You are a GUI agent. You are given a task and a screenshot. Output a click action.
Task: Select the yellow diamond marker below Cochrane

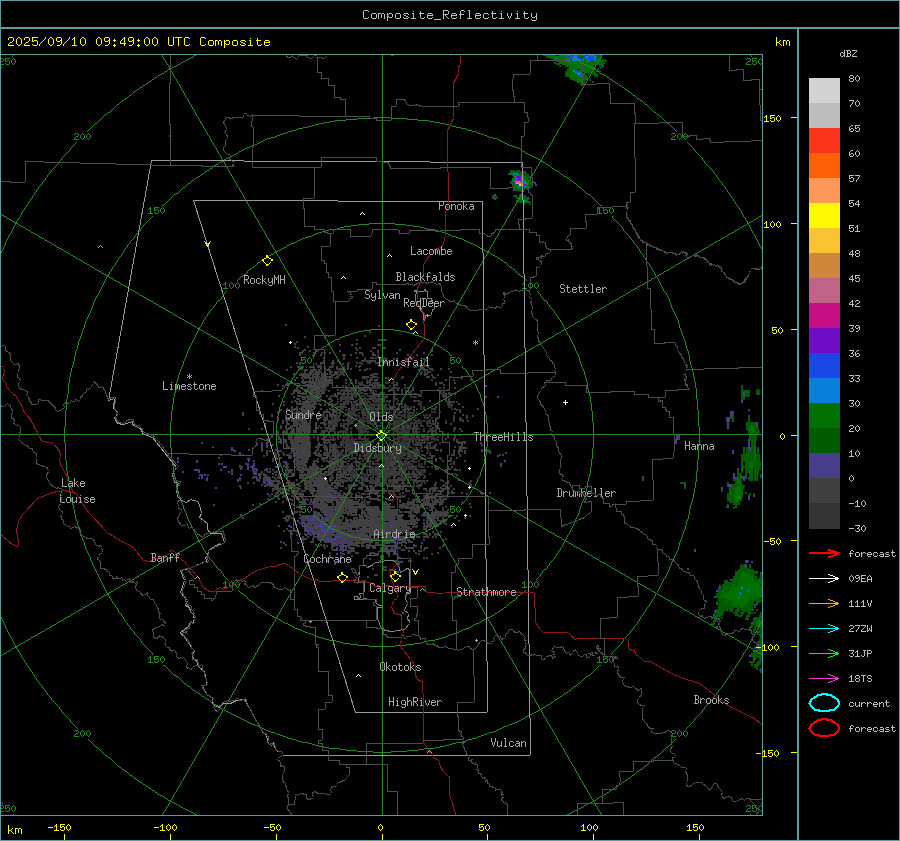tap(343, 578)
